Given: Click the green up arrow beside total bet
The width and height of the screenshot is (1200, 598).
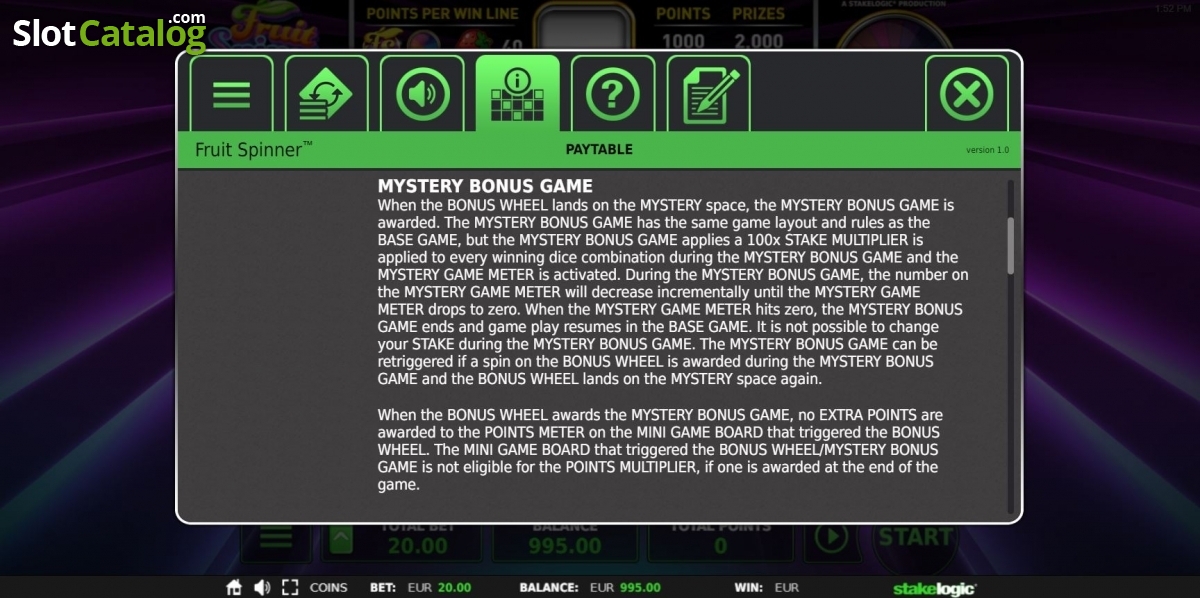Looking at the screenshot, I should pos(340,541).
